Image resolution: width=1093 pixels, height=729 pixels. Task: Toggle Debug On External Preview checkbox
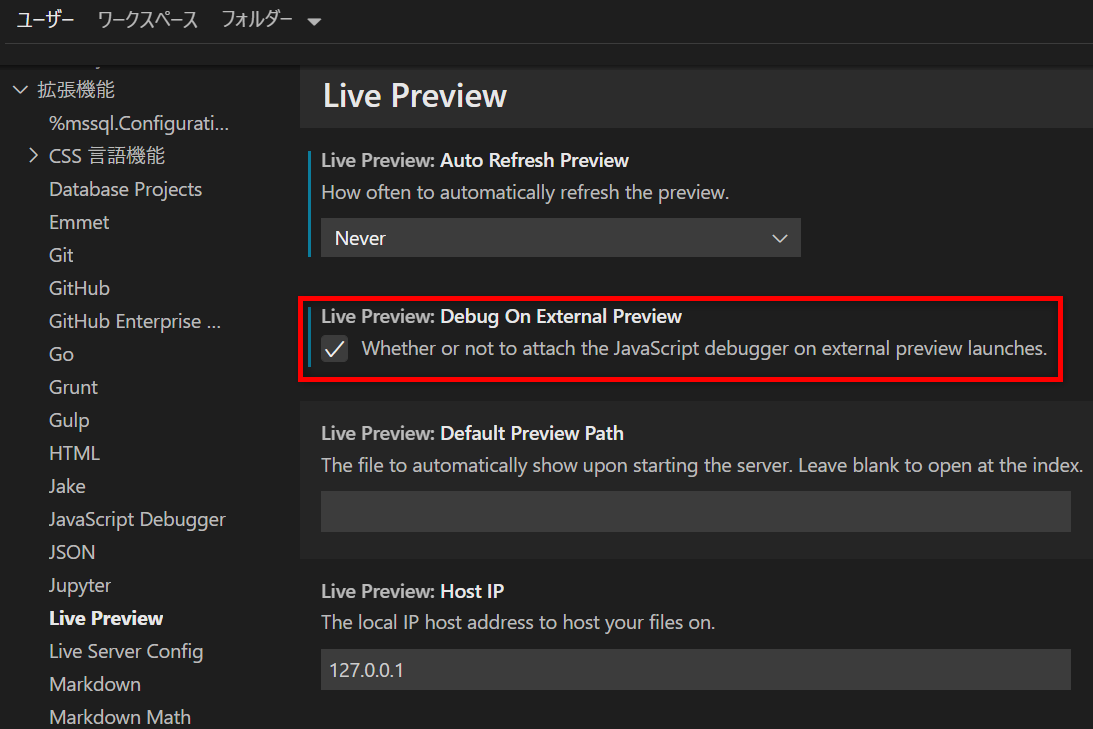point(335,349)
